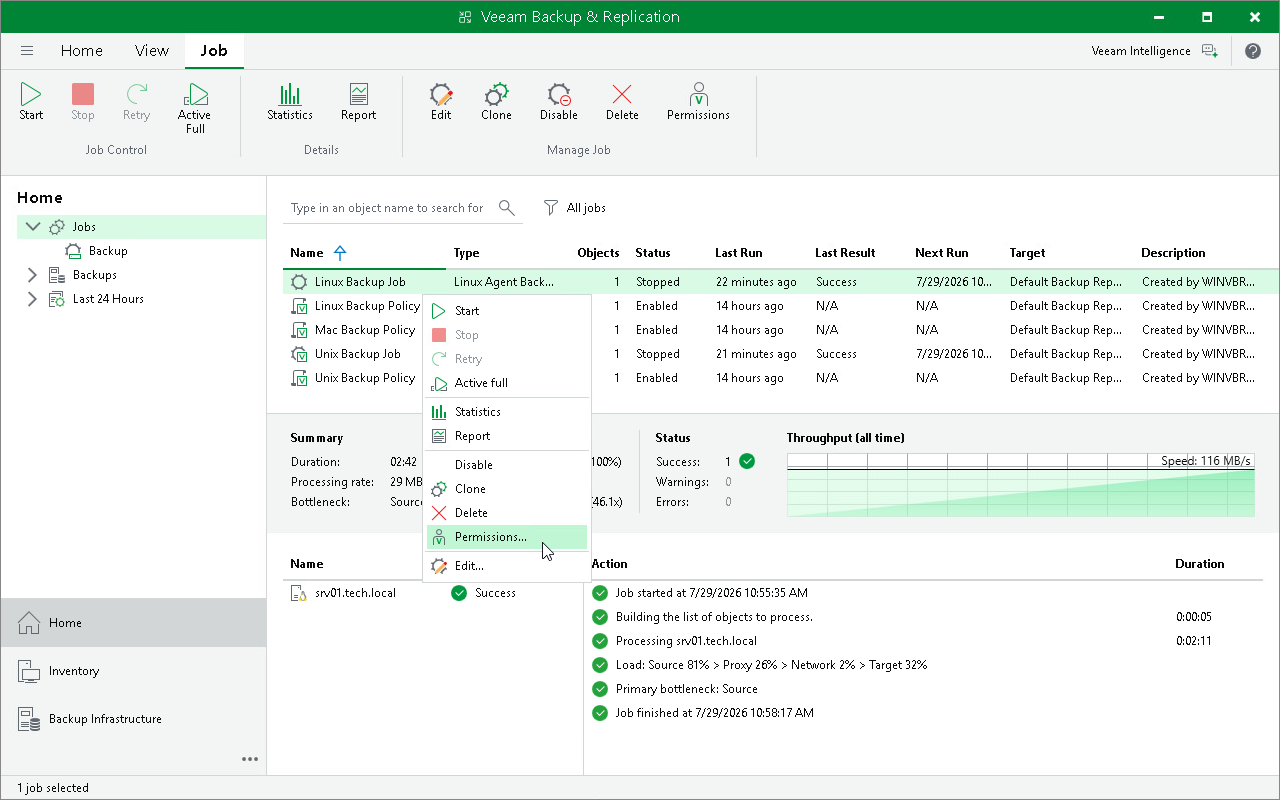The height and width of the screenshot is (800, 1280).
Task: Choose Active full in the context menu
Action: [x=507, y=383]
